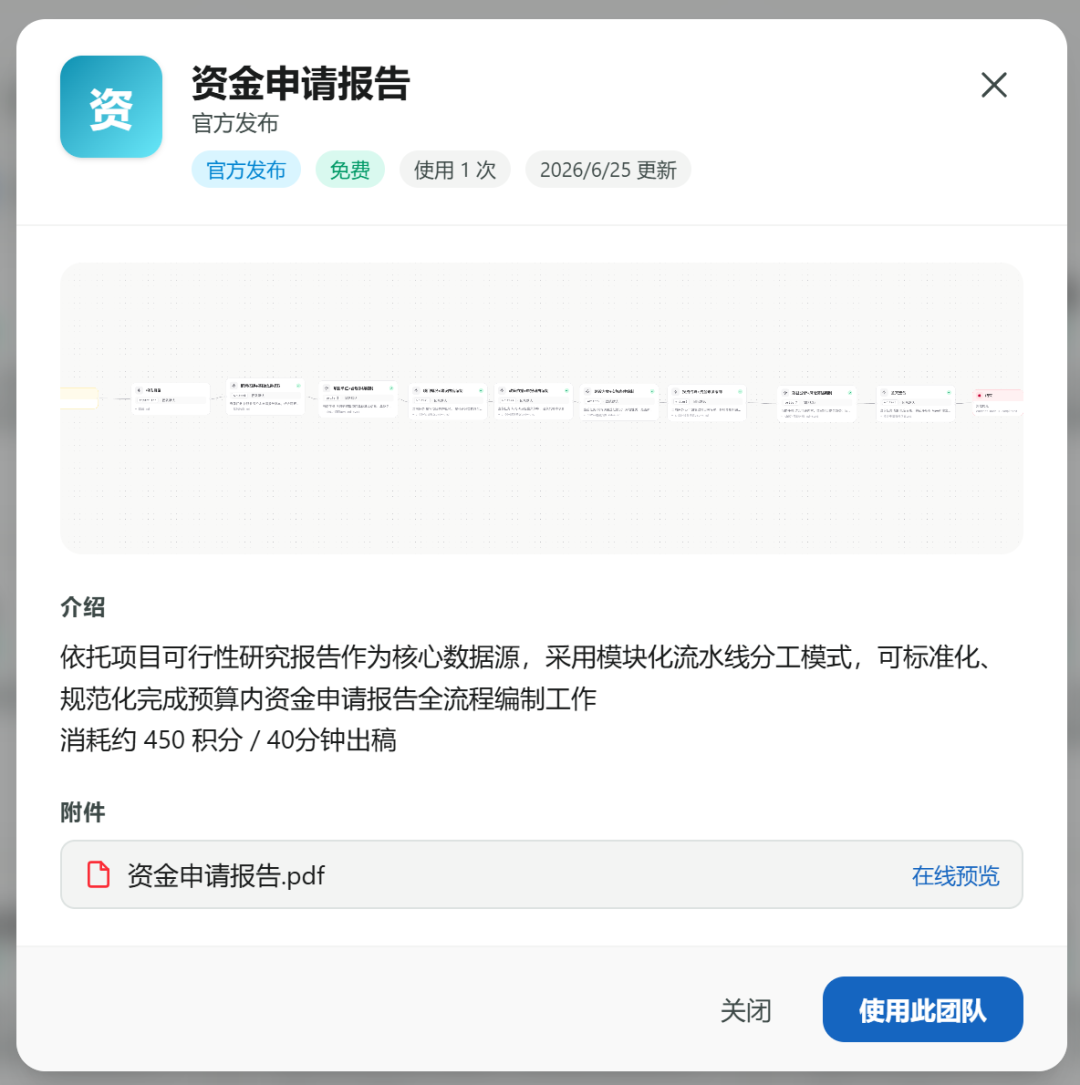Click the 关闭 button
Screen dimensions: 1080x1085
(x=746, y=1010)
